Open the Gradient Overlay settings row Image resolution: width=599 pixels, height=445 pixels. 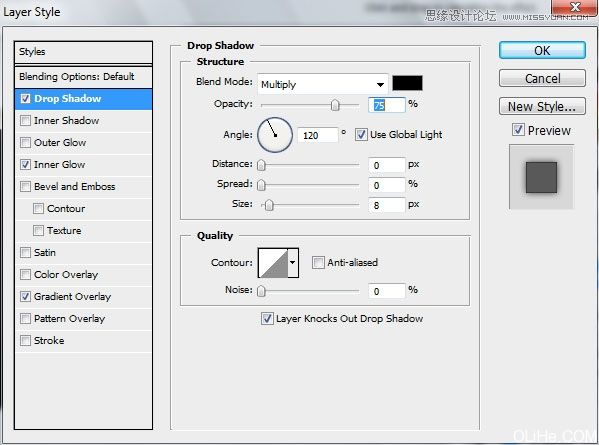(83, 296)
